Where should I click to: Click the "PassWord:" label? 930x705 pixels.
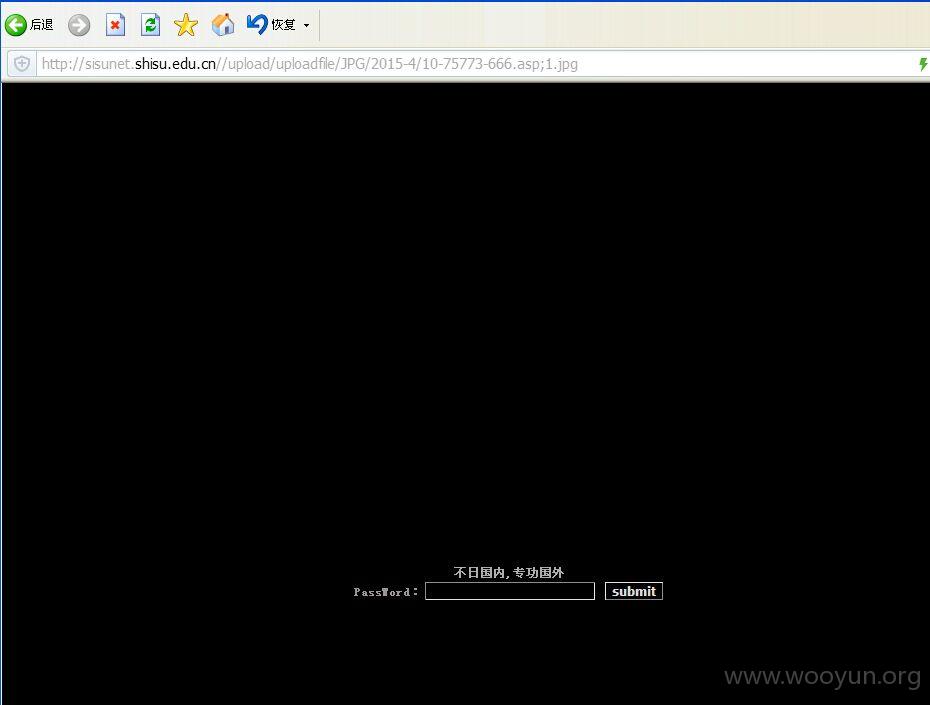(386, 592)
